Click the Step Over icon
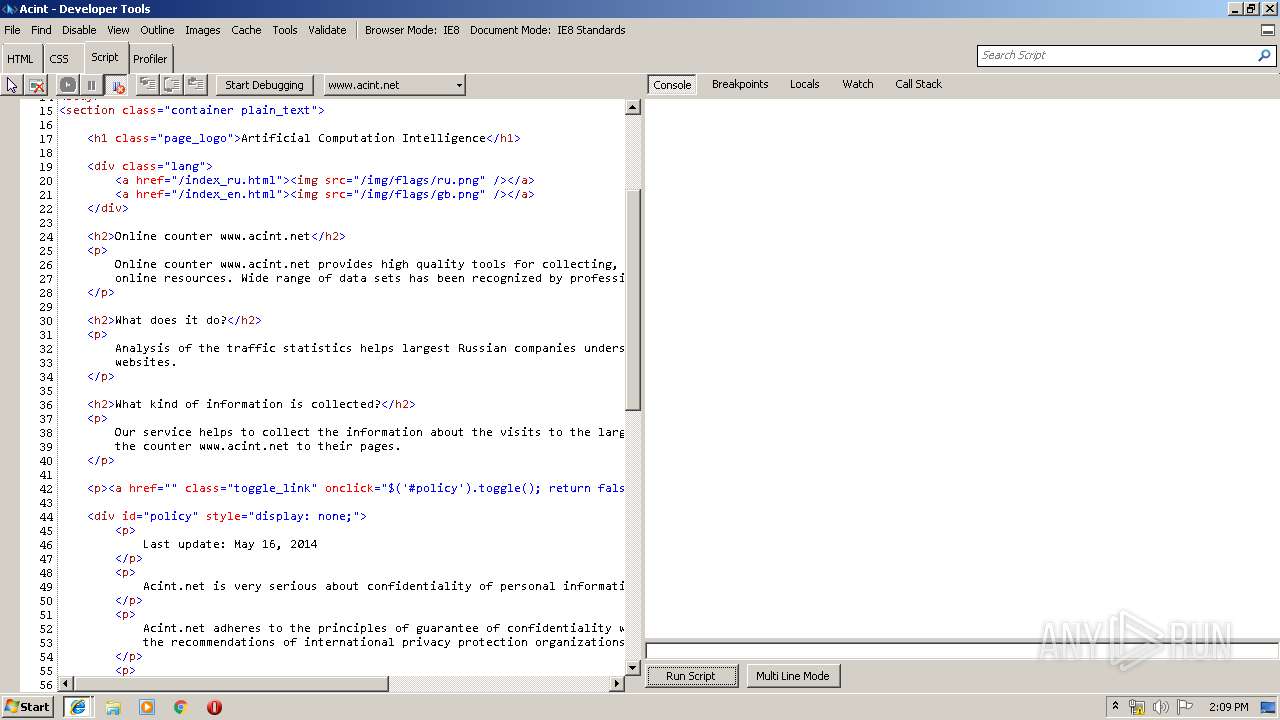Screen dimensions: 1280x720 172,85
